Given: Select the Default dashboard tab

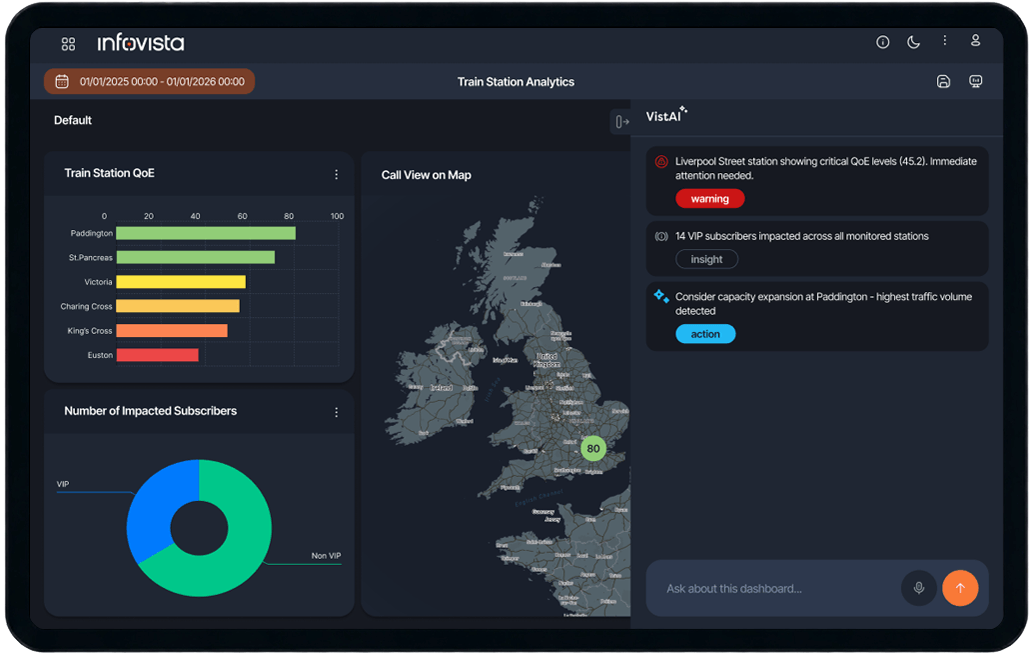Looking at the screenshot, I should point(72,119).
